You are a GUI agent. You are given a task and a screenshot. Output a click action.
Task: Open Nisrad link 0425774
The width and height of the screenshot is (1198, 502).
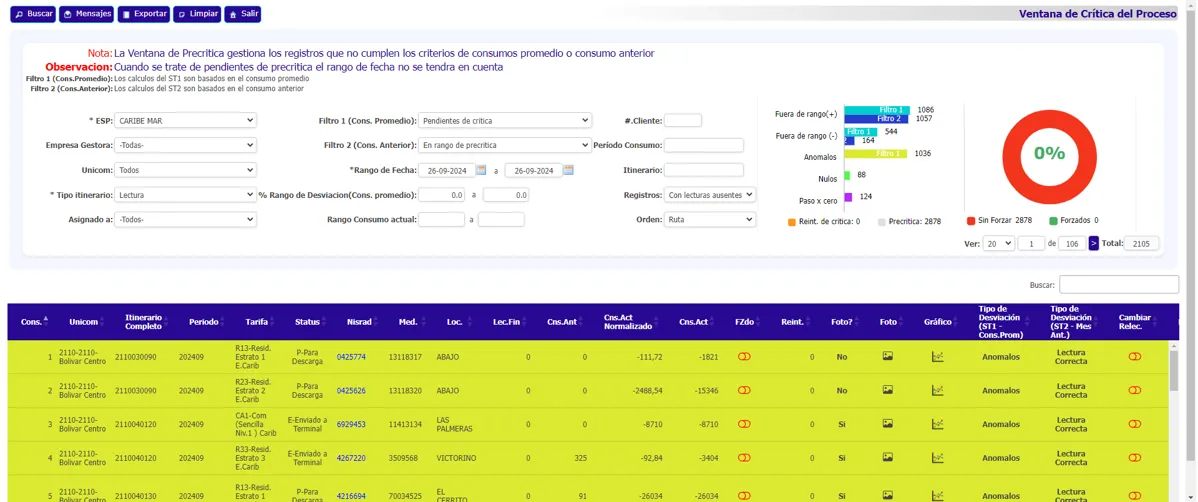pyautogui.click(x=351, y=357)
